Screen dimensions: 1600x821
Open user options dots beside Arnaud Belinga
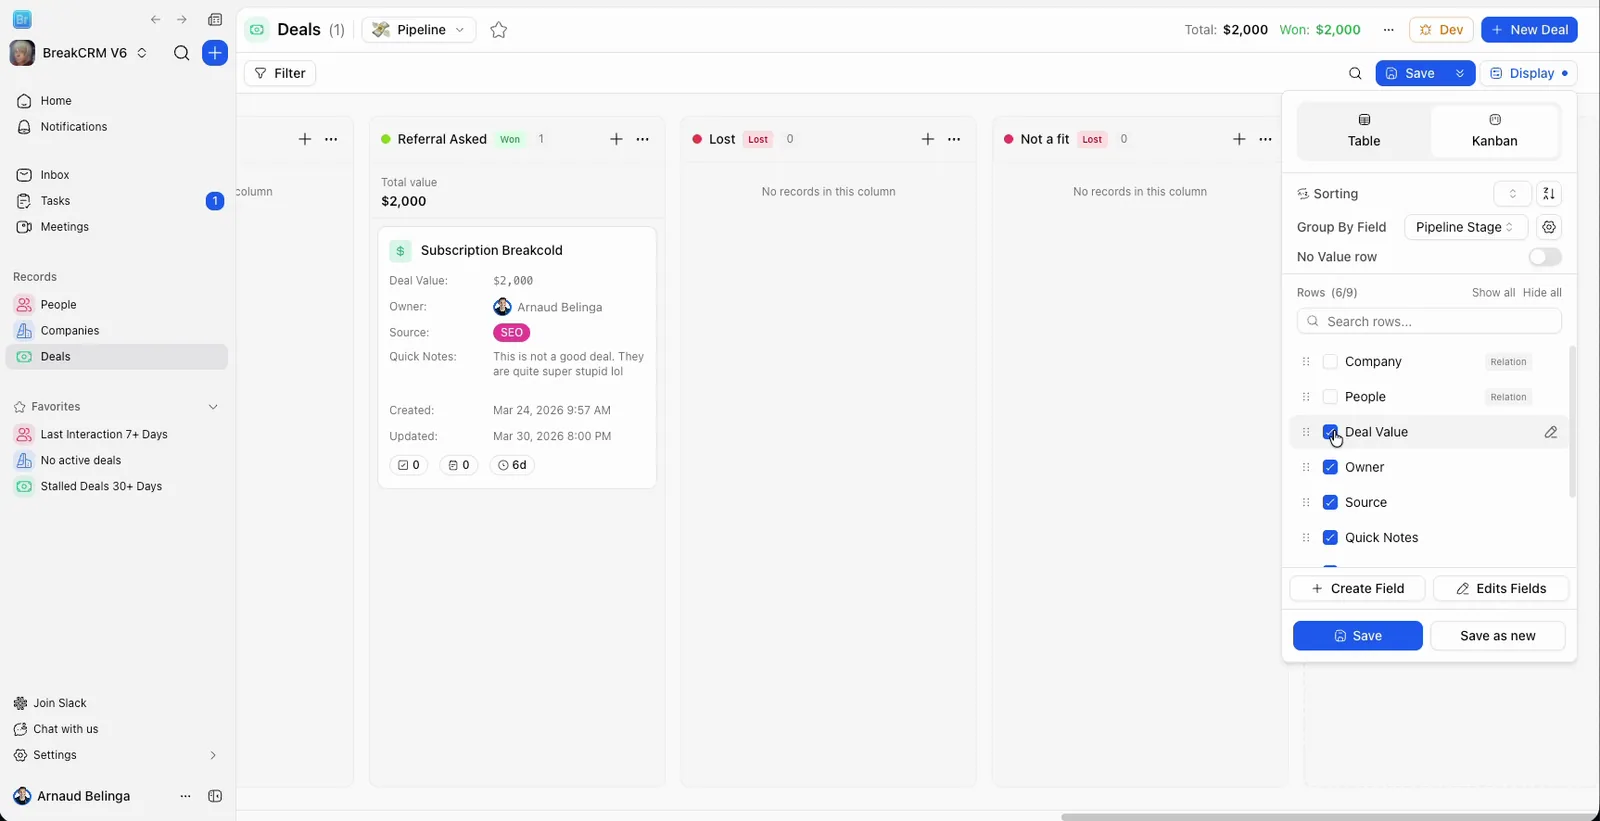[x=185, y=796]
